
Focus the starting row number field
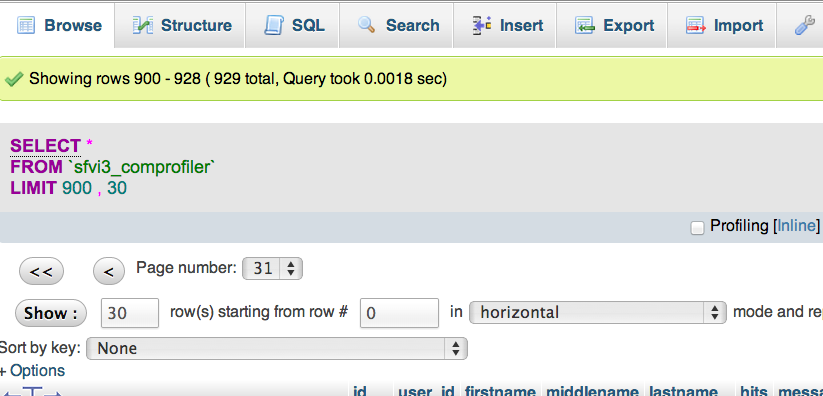[x=399, y=313]
